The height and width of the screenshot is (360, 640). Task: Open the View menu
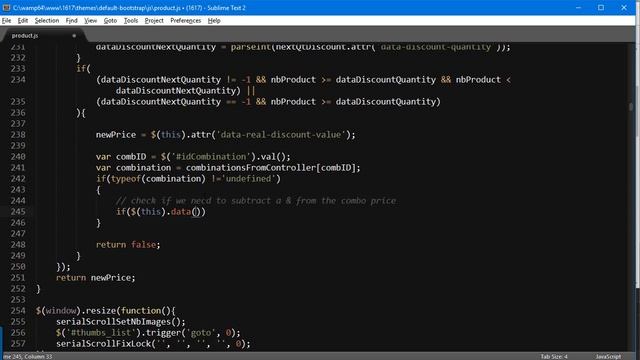click(x=90, y=20)
